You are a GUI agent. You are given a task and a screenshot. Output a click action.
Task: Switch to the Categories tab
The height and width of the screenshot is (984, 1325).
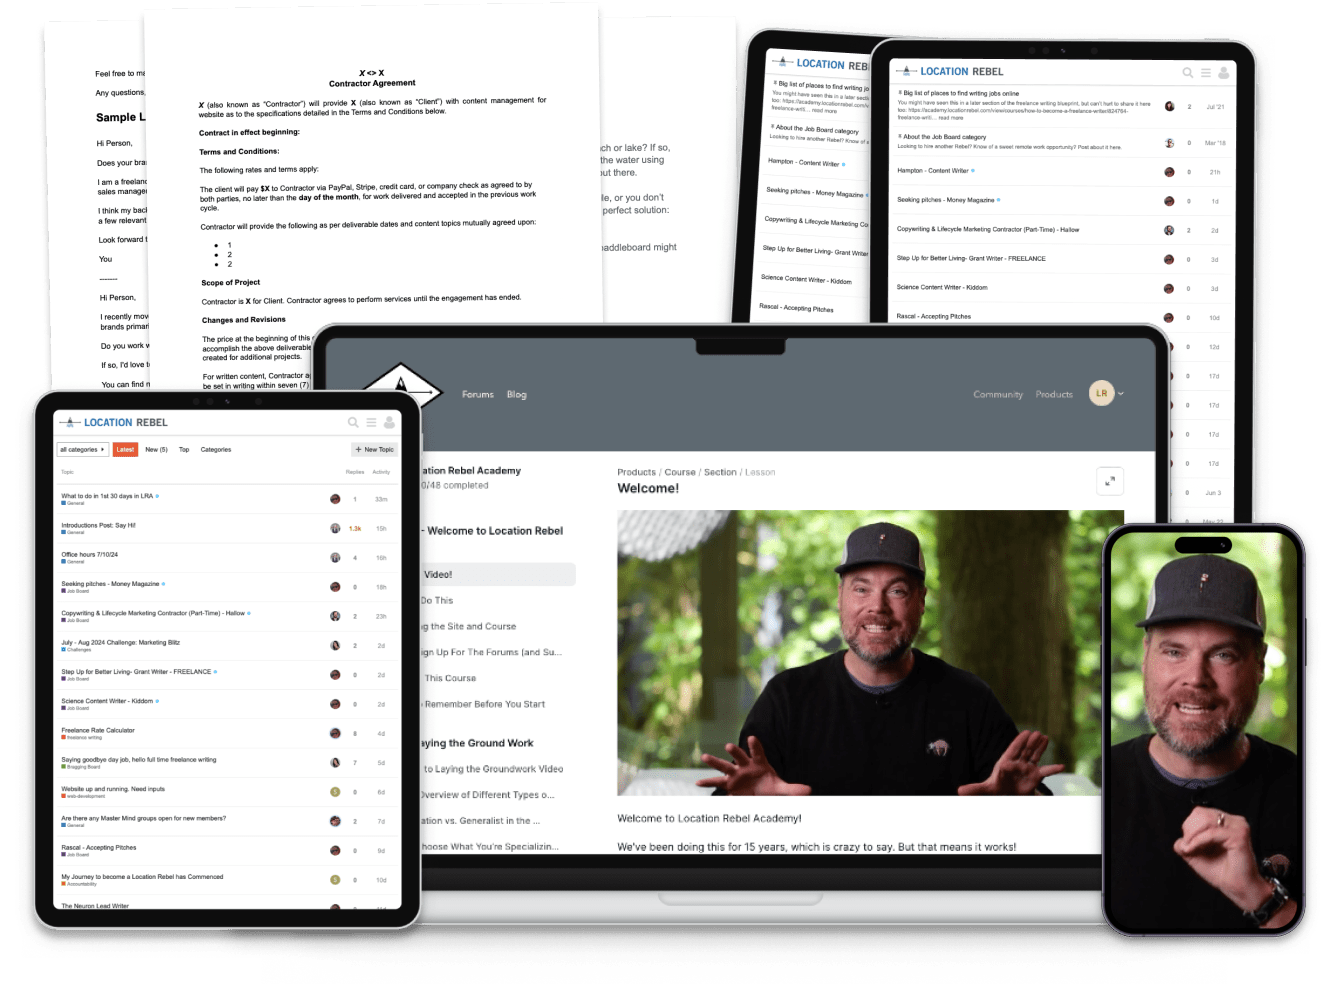tap(216, 450)
